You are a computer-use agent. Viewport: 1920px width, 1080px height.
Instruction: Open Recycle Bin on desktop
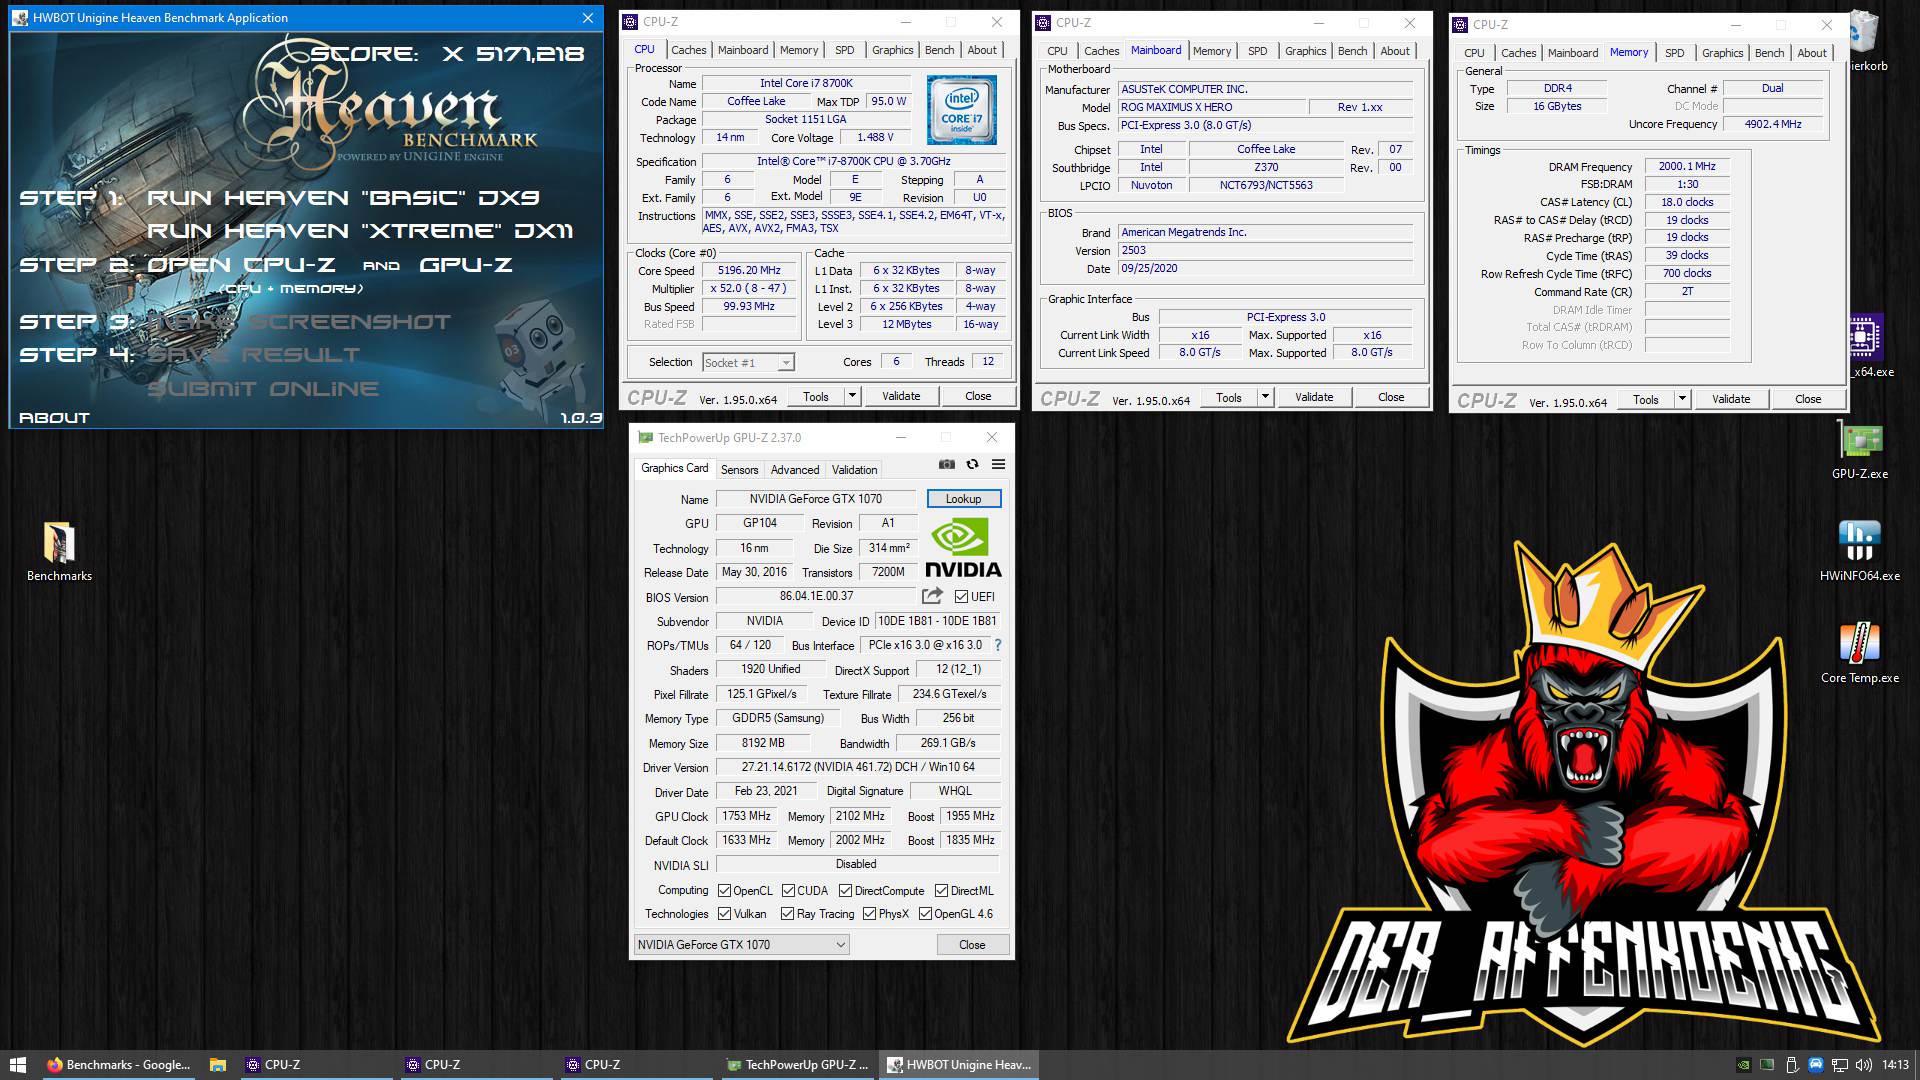1866,40
